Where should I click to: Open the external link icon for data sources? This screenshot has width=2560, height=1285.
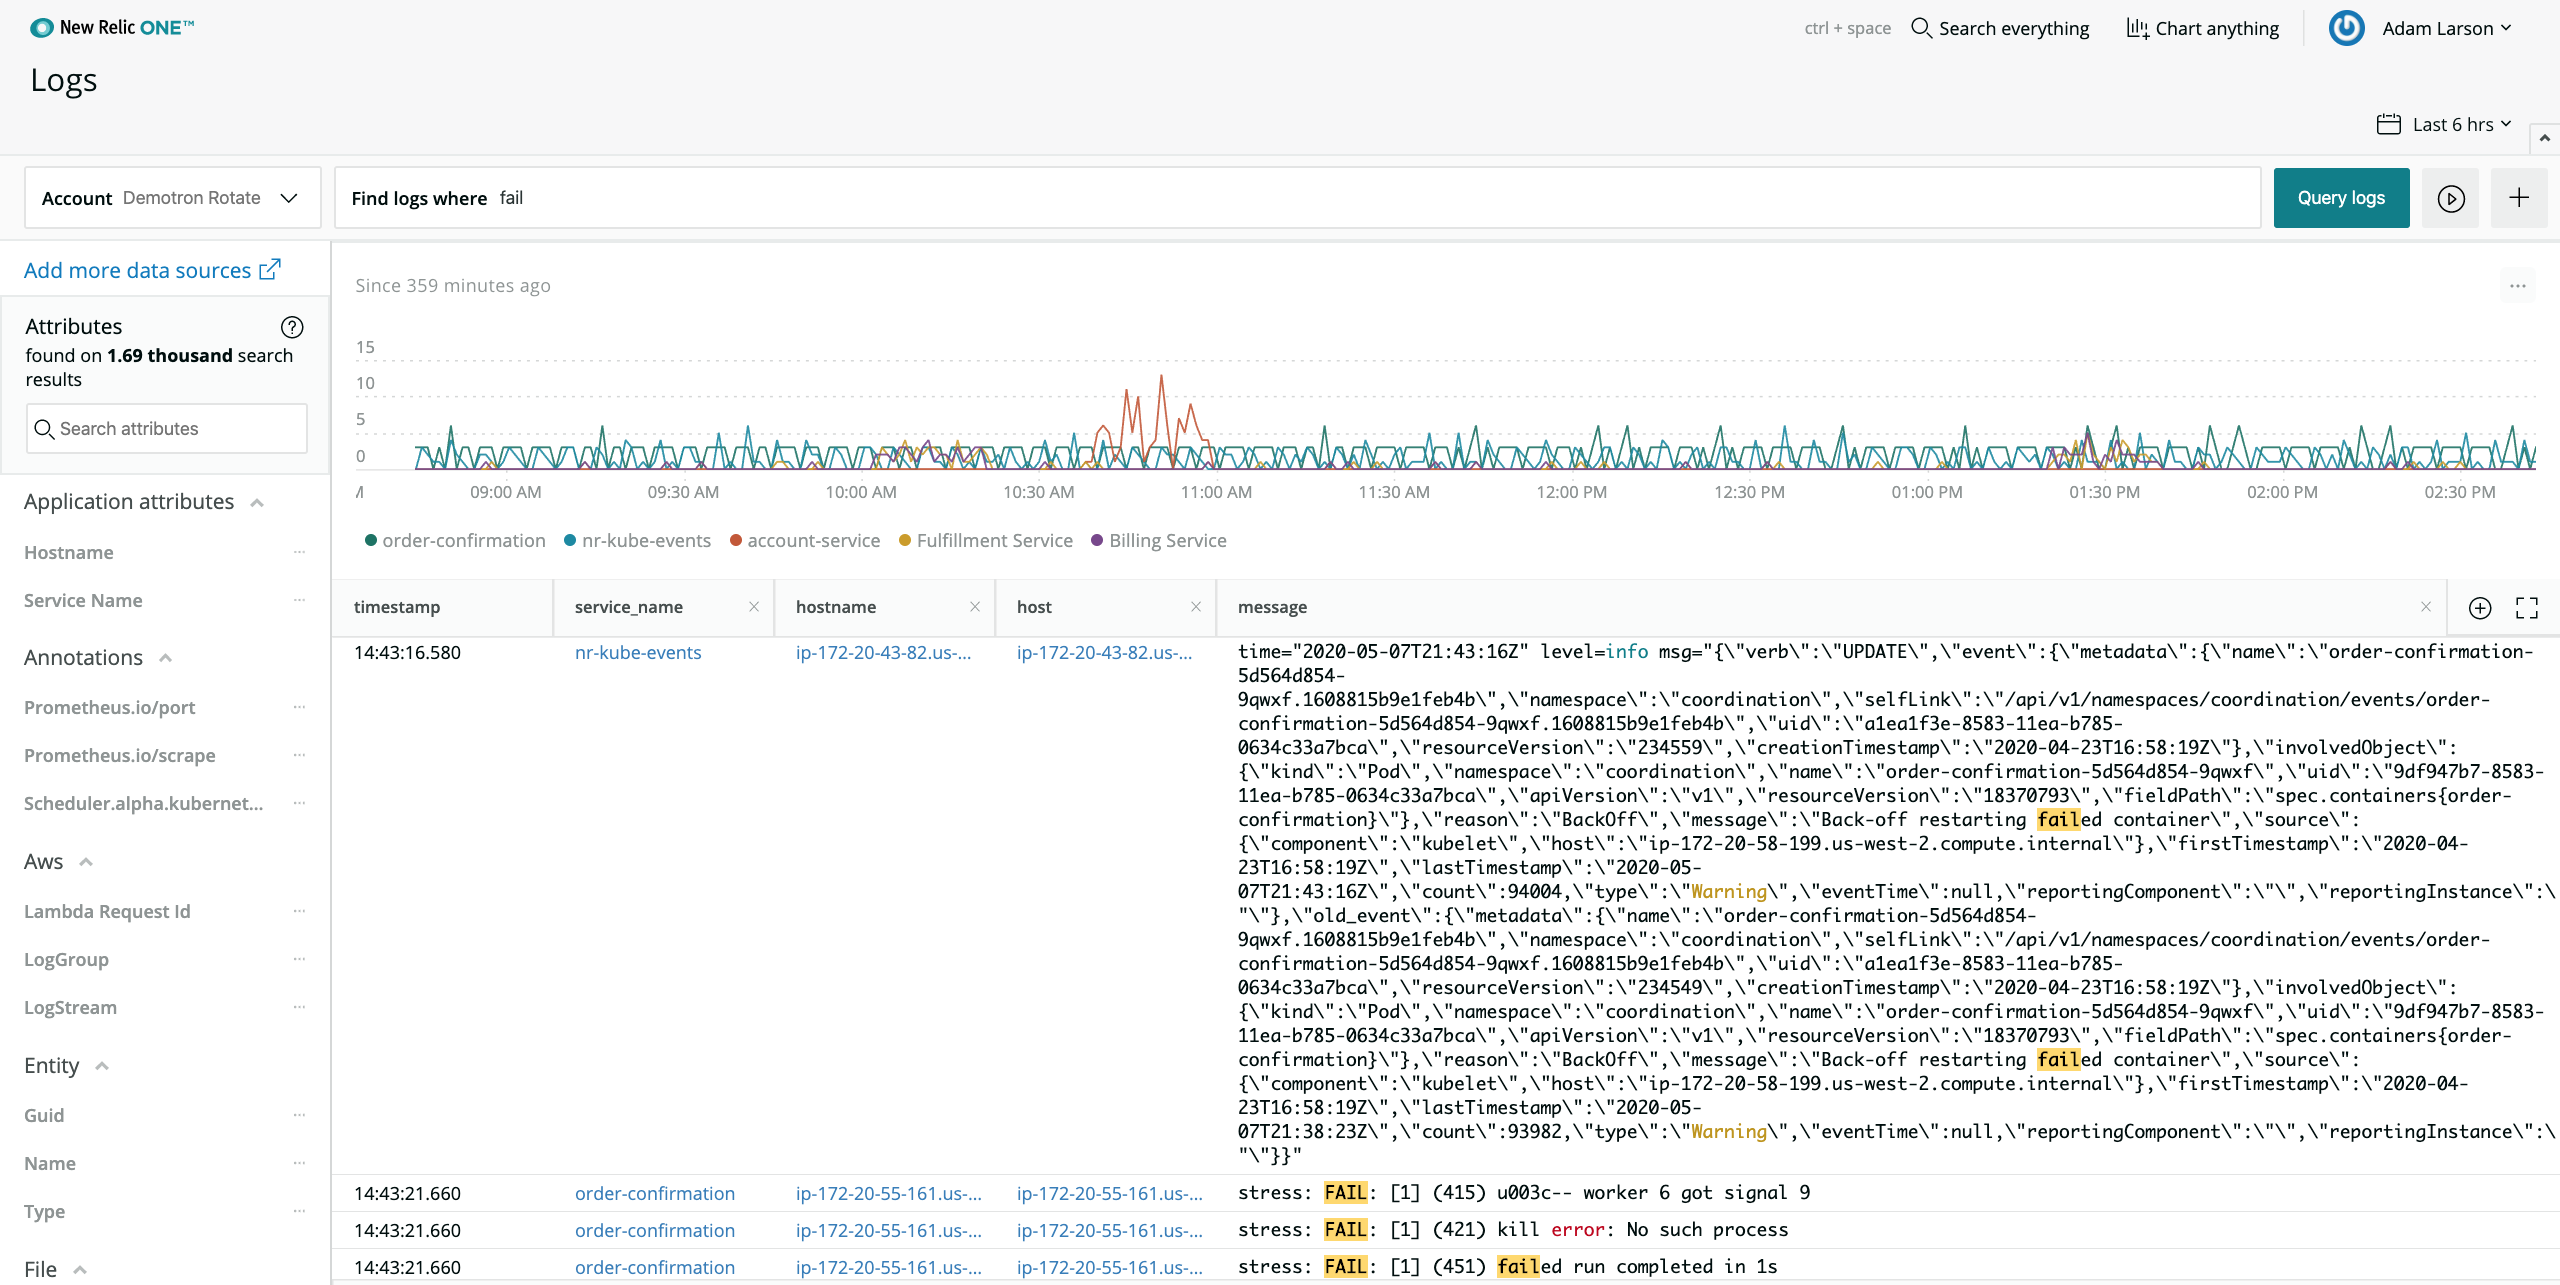point(270,269)
